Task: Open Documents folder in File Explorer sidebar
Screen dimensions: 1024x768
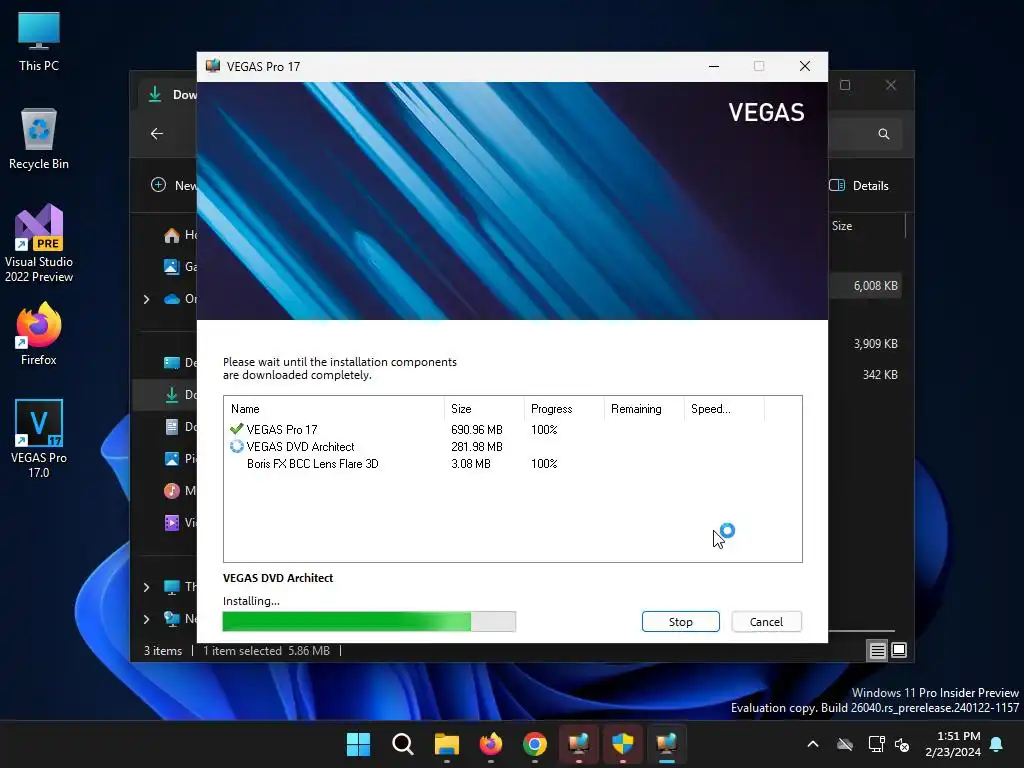Action: point(180,426)
